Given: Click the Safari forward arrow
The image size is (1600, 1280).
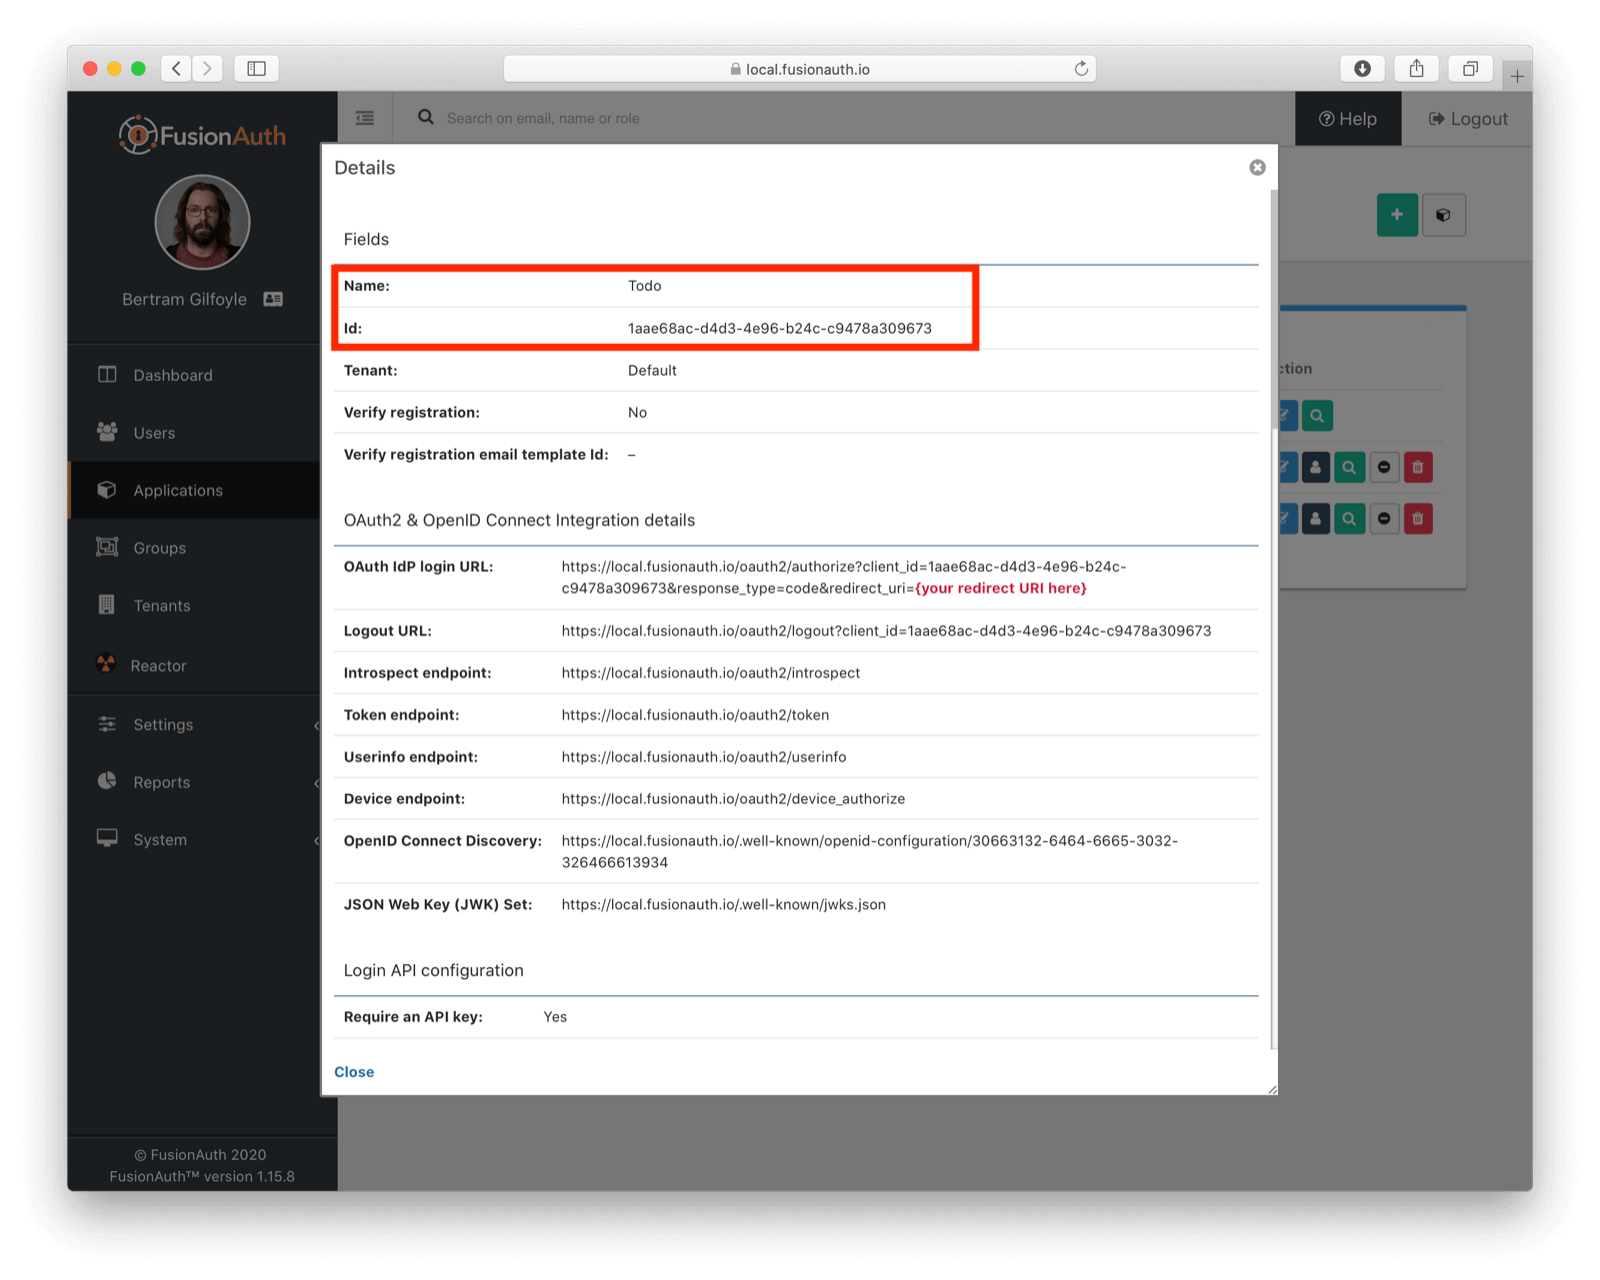Looking at the screenshot, I should click(208, 68).
